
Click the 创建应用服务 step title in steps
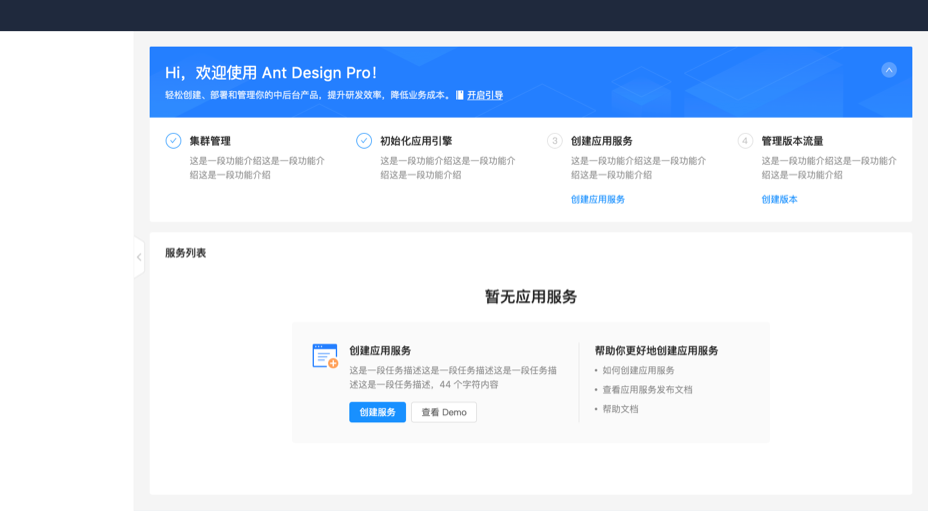click(x=601, y=141)
